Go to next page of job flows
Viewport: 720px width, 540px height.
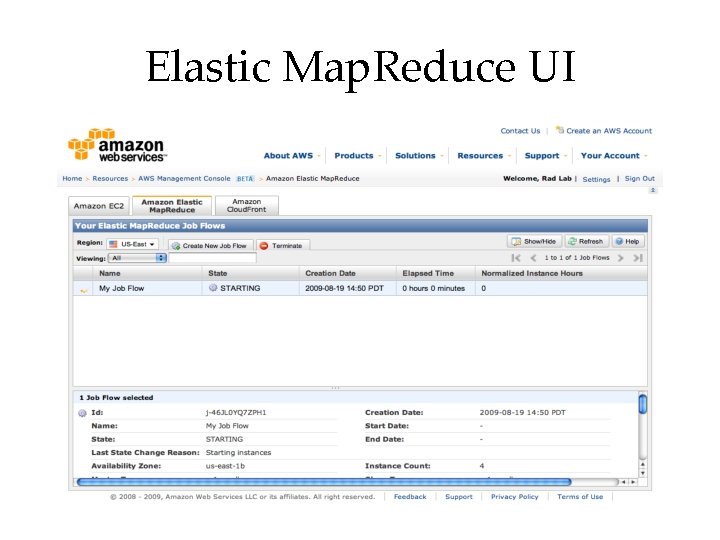[x=620, y=258]
